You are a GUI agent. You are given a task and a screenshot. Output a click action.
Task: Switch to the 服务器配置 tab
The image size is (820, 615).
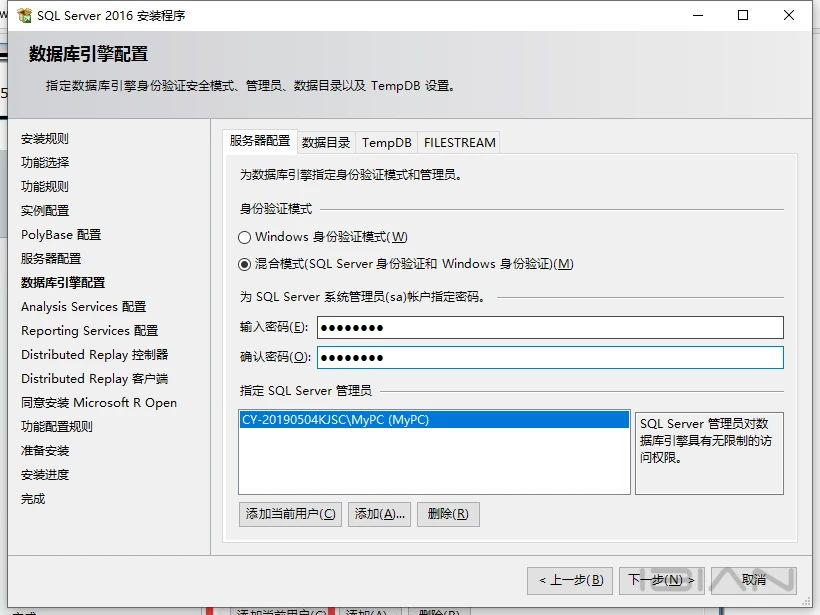259,141
